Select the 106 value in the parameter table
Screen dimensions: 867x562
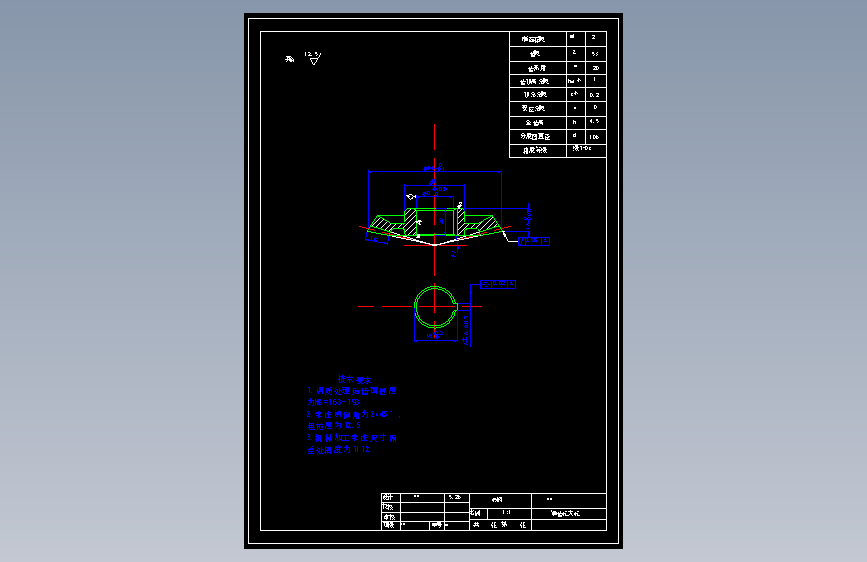click(595, 136)
